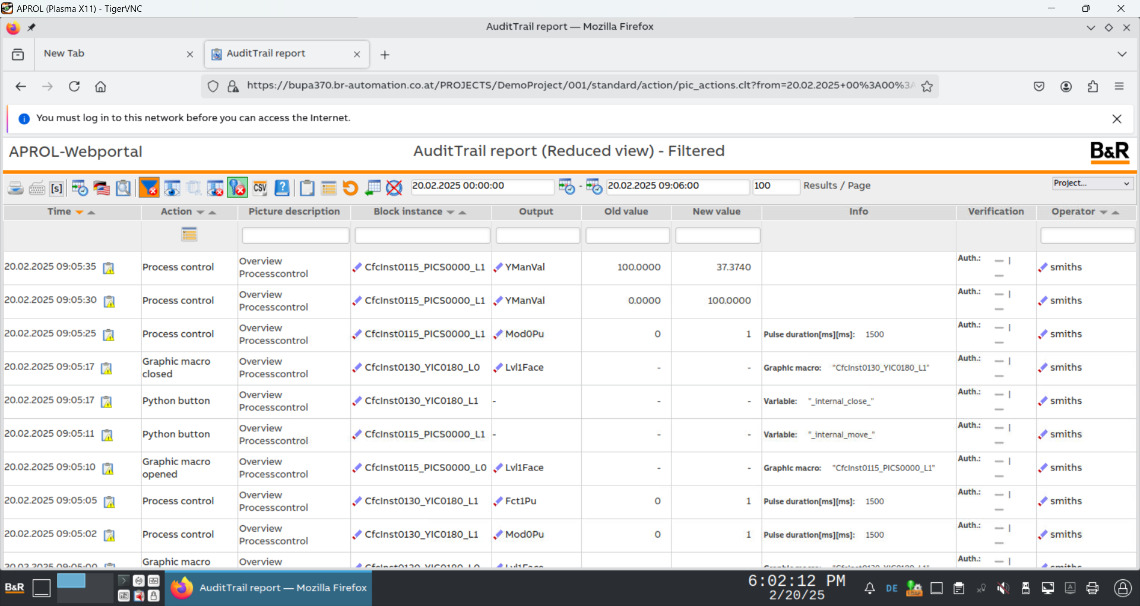This screenshot has width=1140, height=606.
Task: Dismiss the network login notification bar
Action: pyautogui.click(x=1117, y=118)
